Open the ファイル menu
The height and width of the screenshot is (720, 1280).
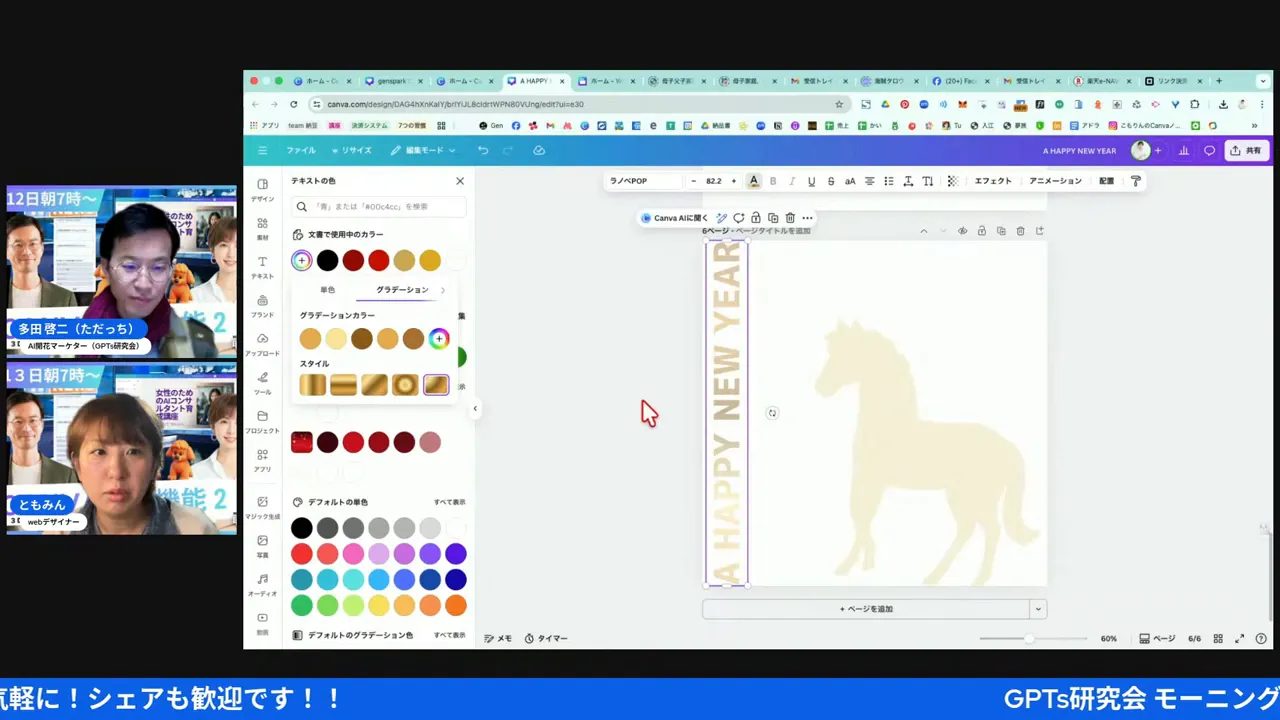[301, 150]
